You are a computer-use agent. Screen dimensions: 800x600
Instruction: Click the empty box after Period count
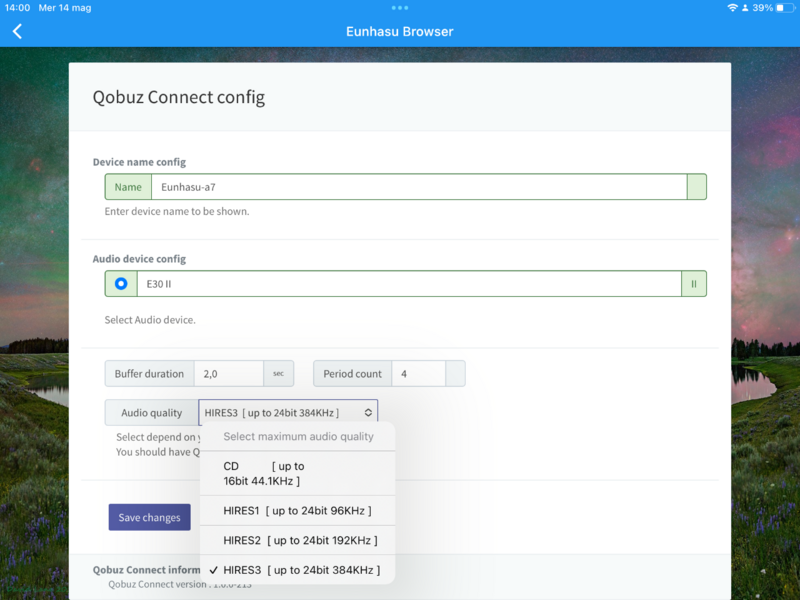[455, 374]
